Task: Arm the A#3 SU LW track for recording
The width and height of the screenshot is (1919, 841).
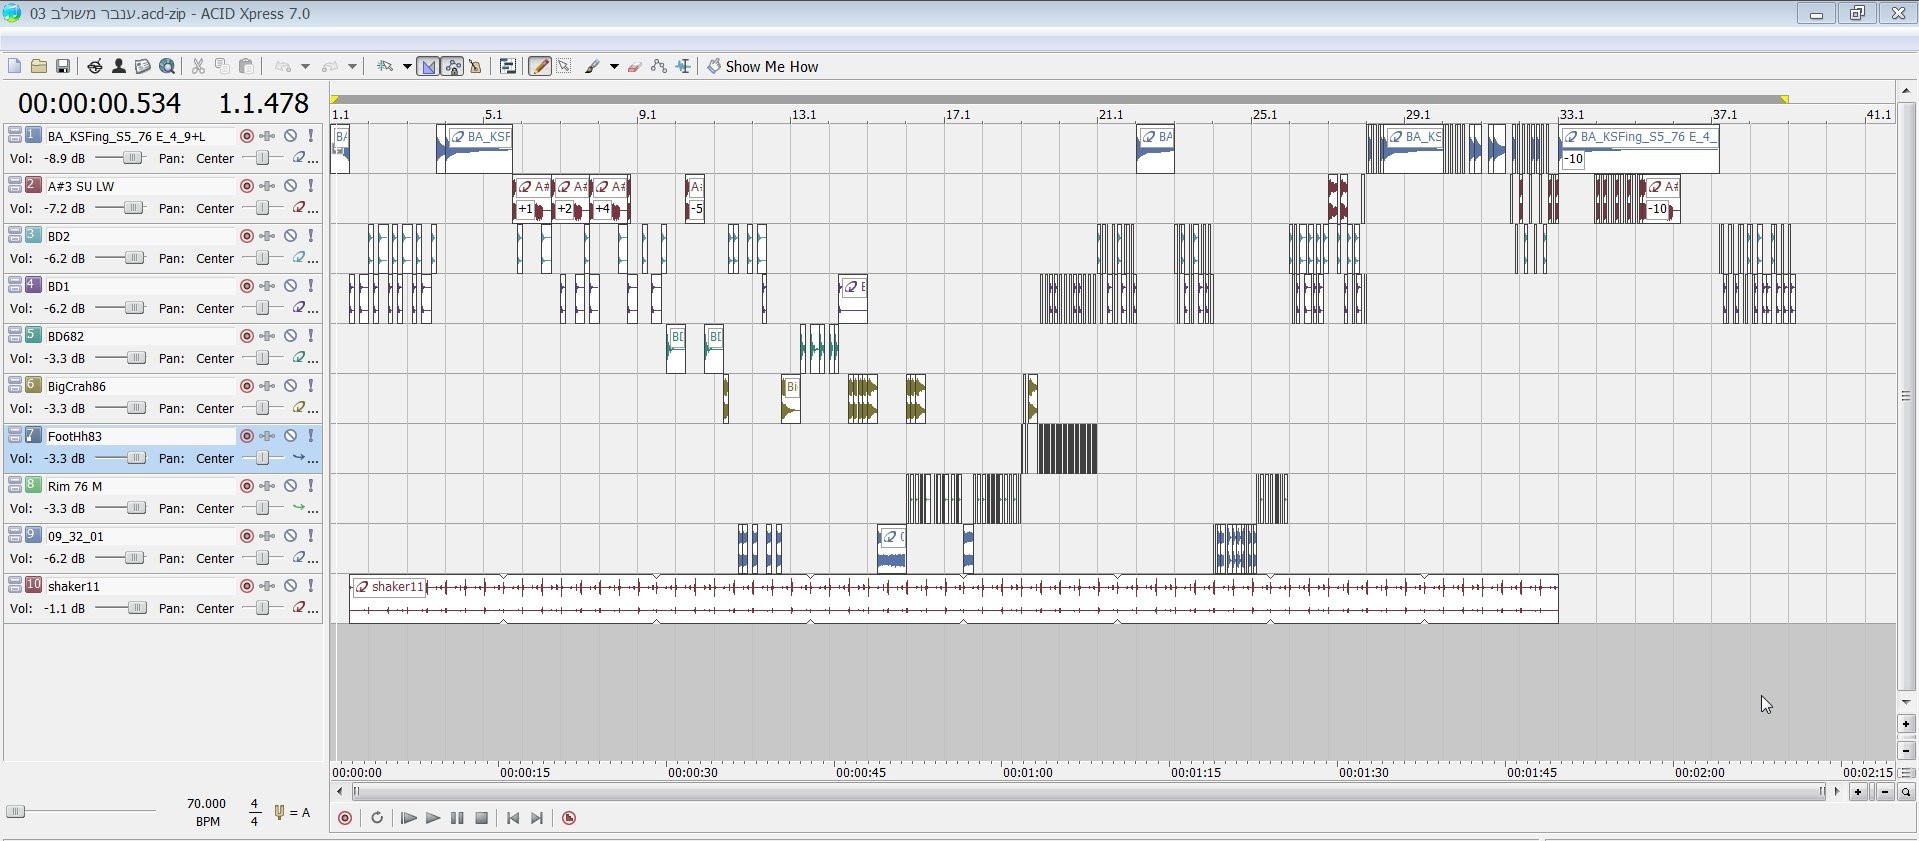Action: (x=246, y=186)
